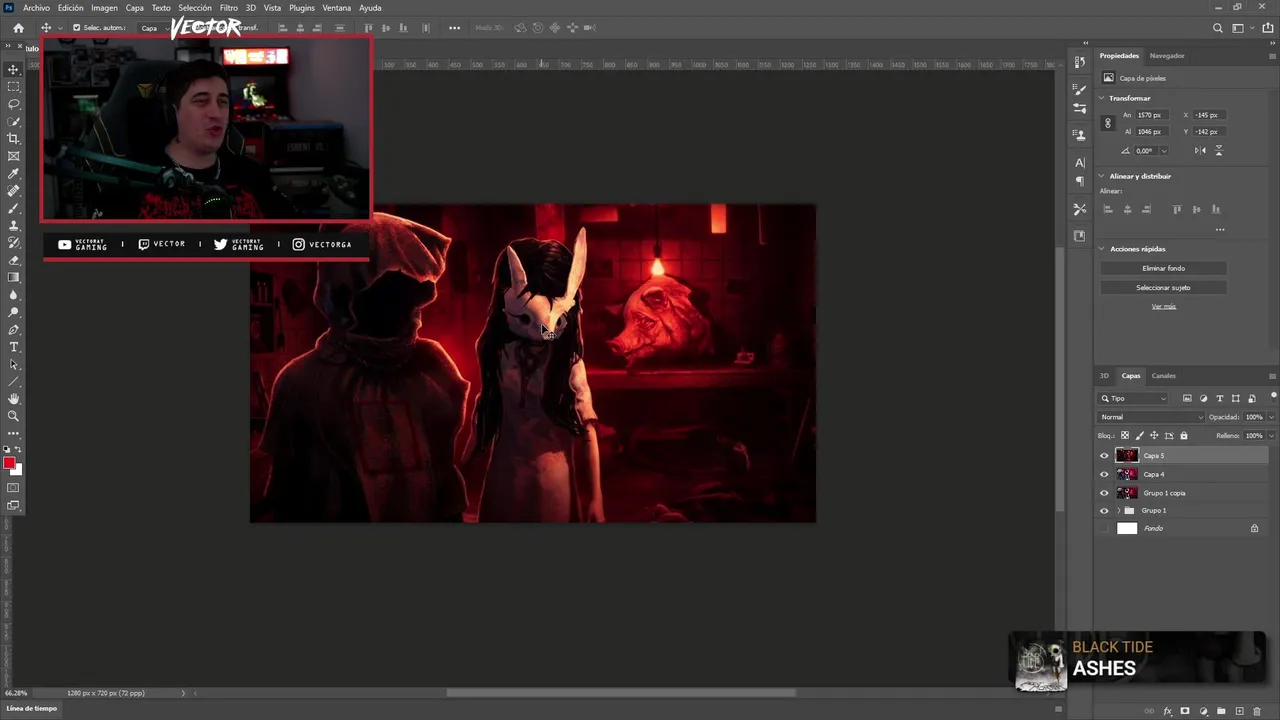The height and width of the screenshot is (720, 1280).
Task: Toggle lock all for layer
Action: 1184,435
